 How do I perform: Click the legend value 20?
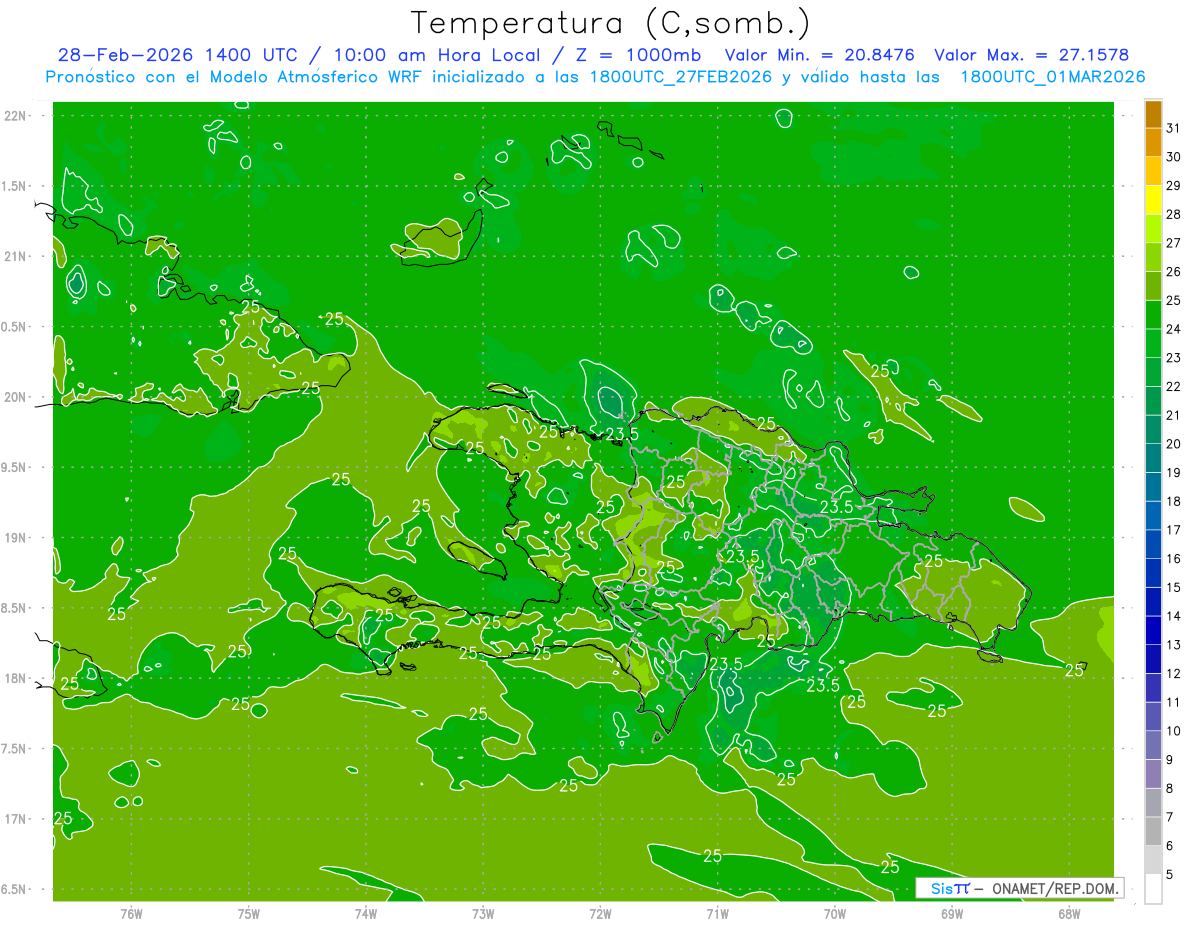pos(1174,444)
